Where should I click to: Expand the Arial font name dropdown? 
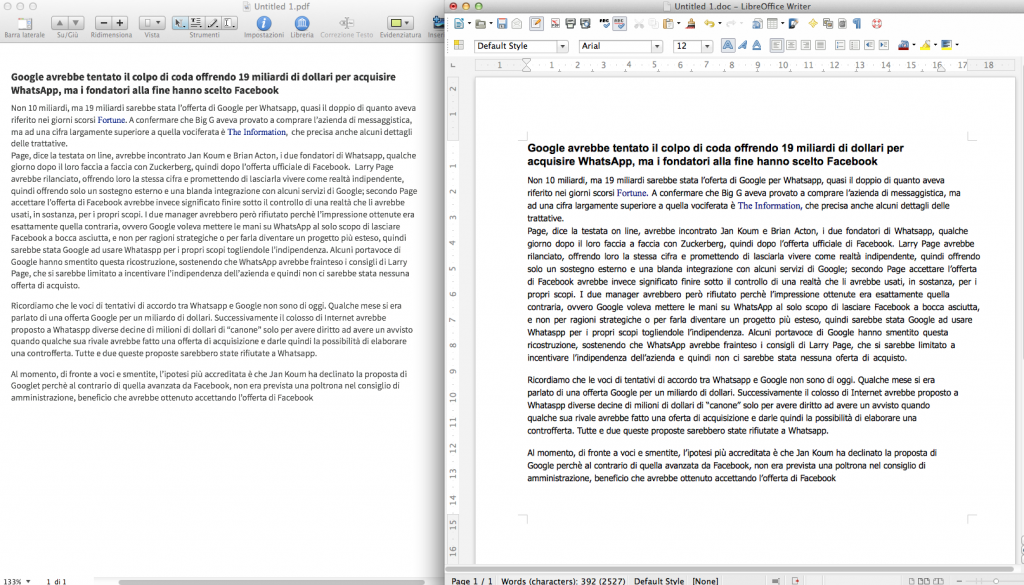click(657, 46)
